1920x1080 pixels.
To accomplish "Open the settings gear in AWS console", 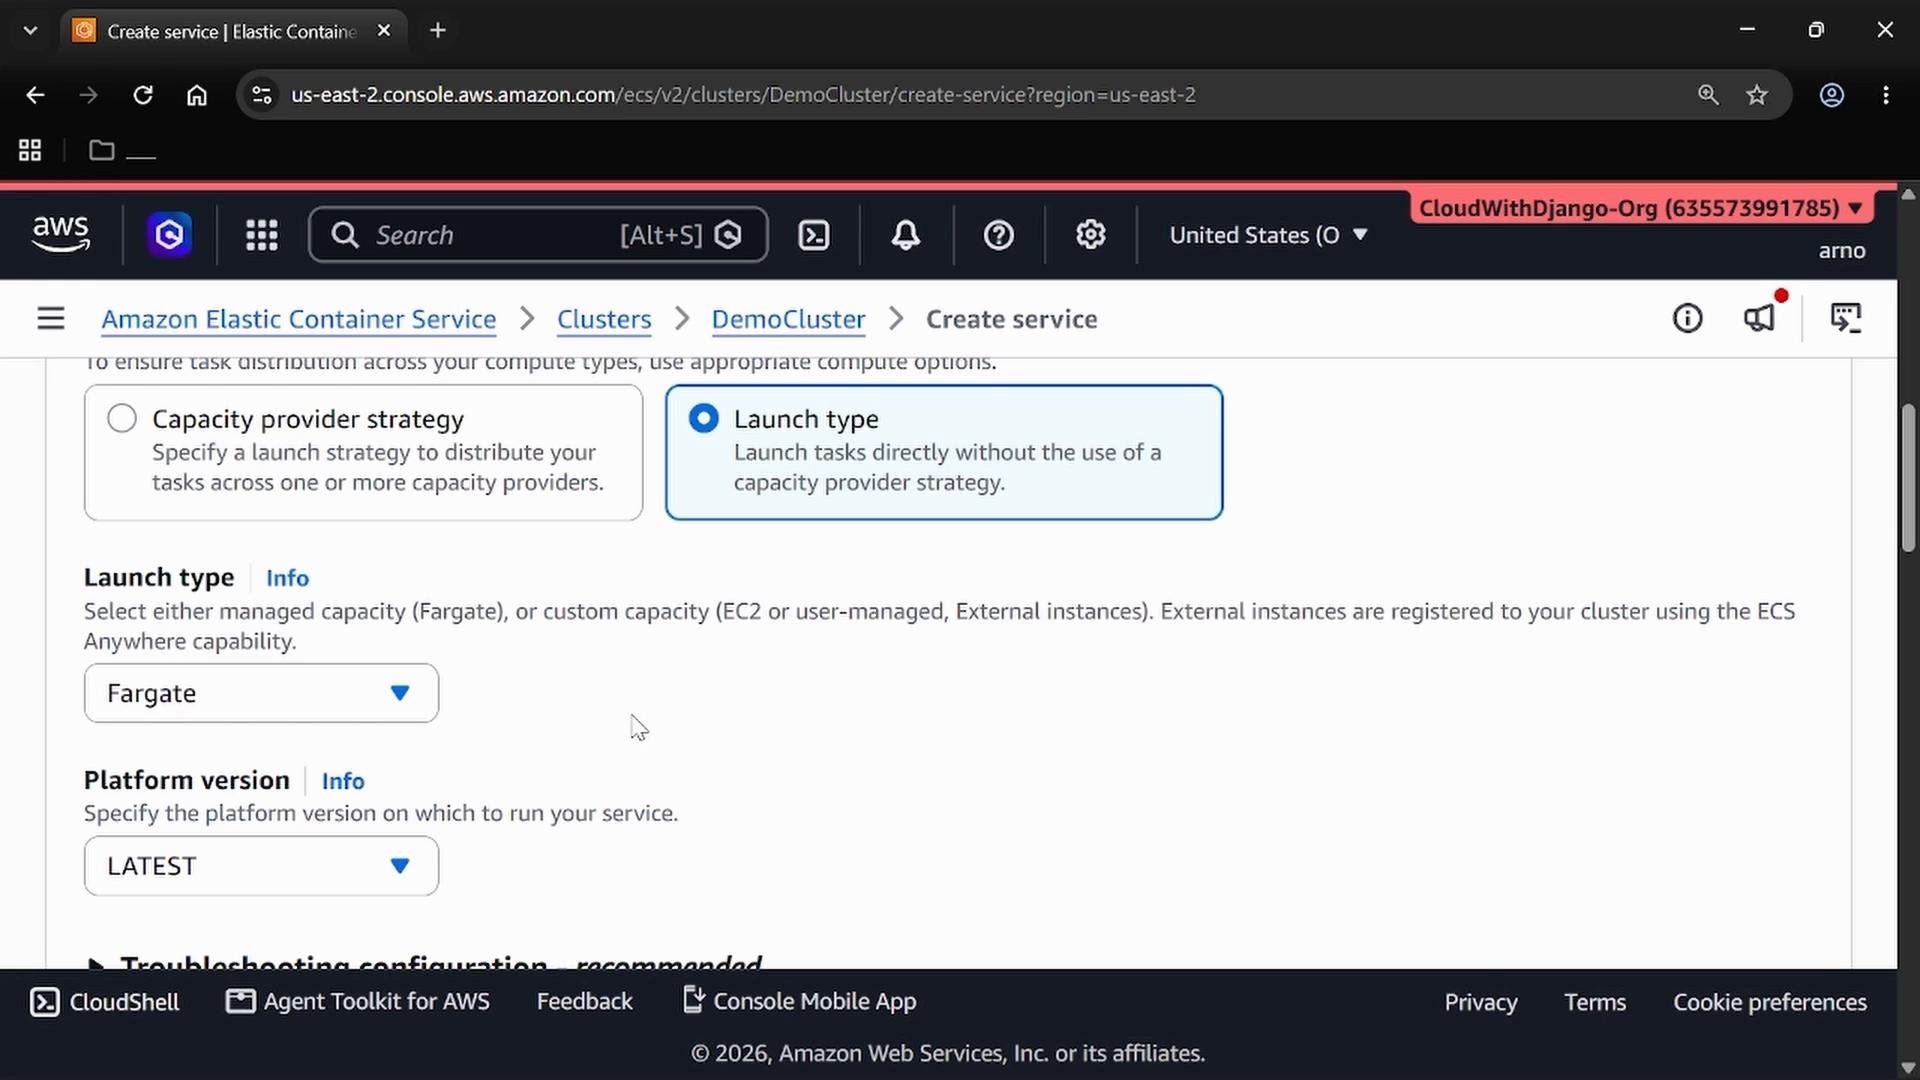I will [1090, 235].
